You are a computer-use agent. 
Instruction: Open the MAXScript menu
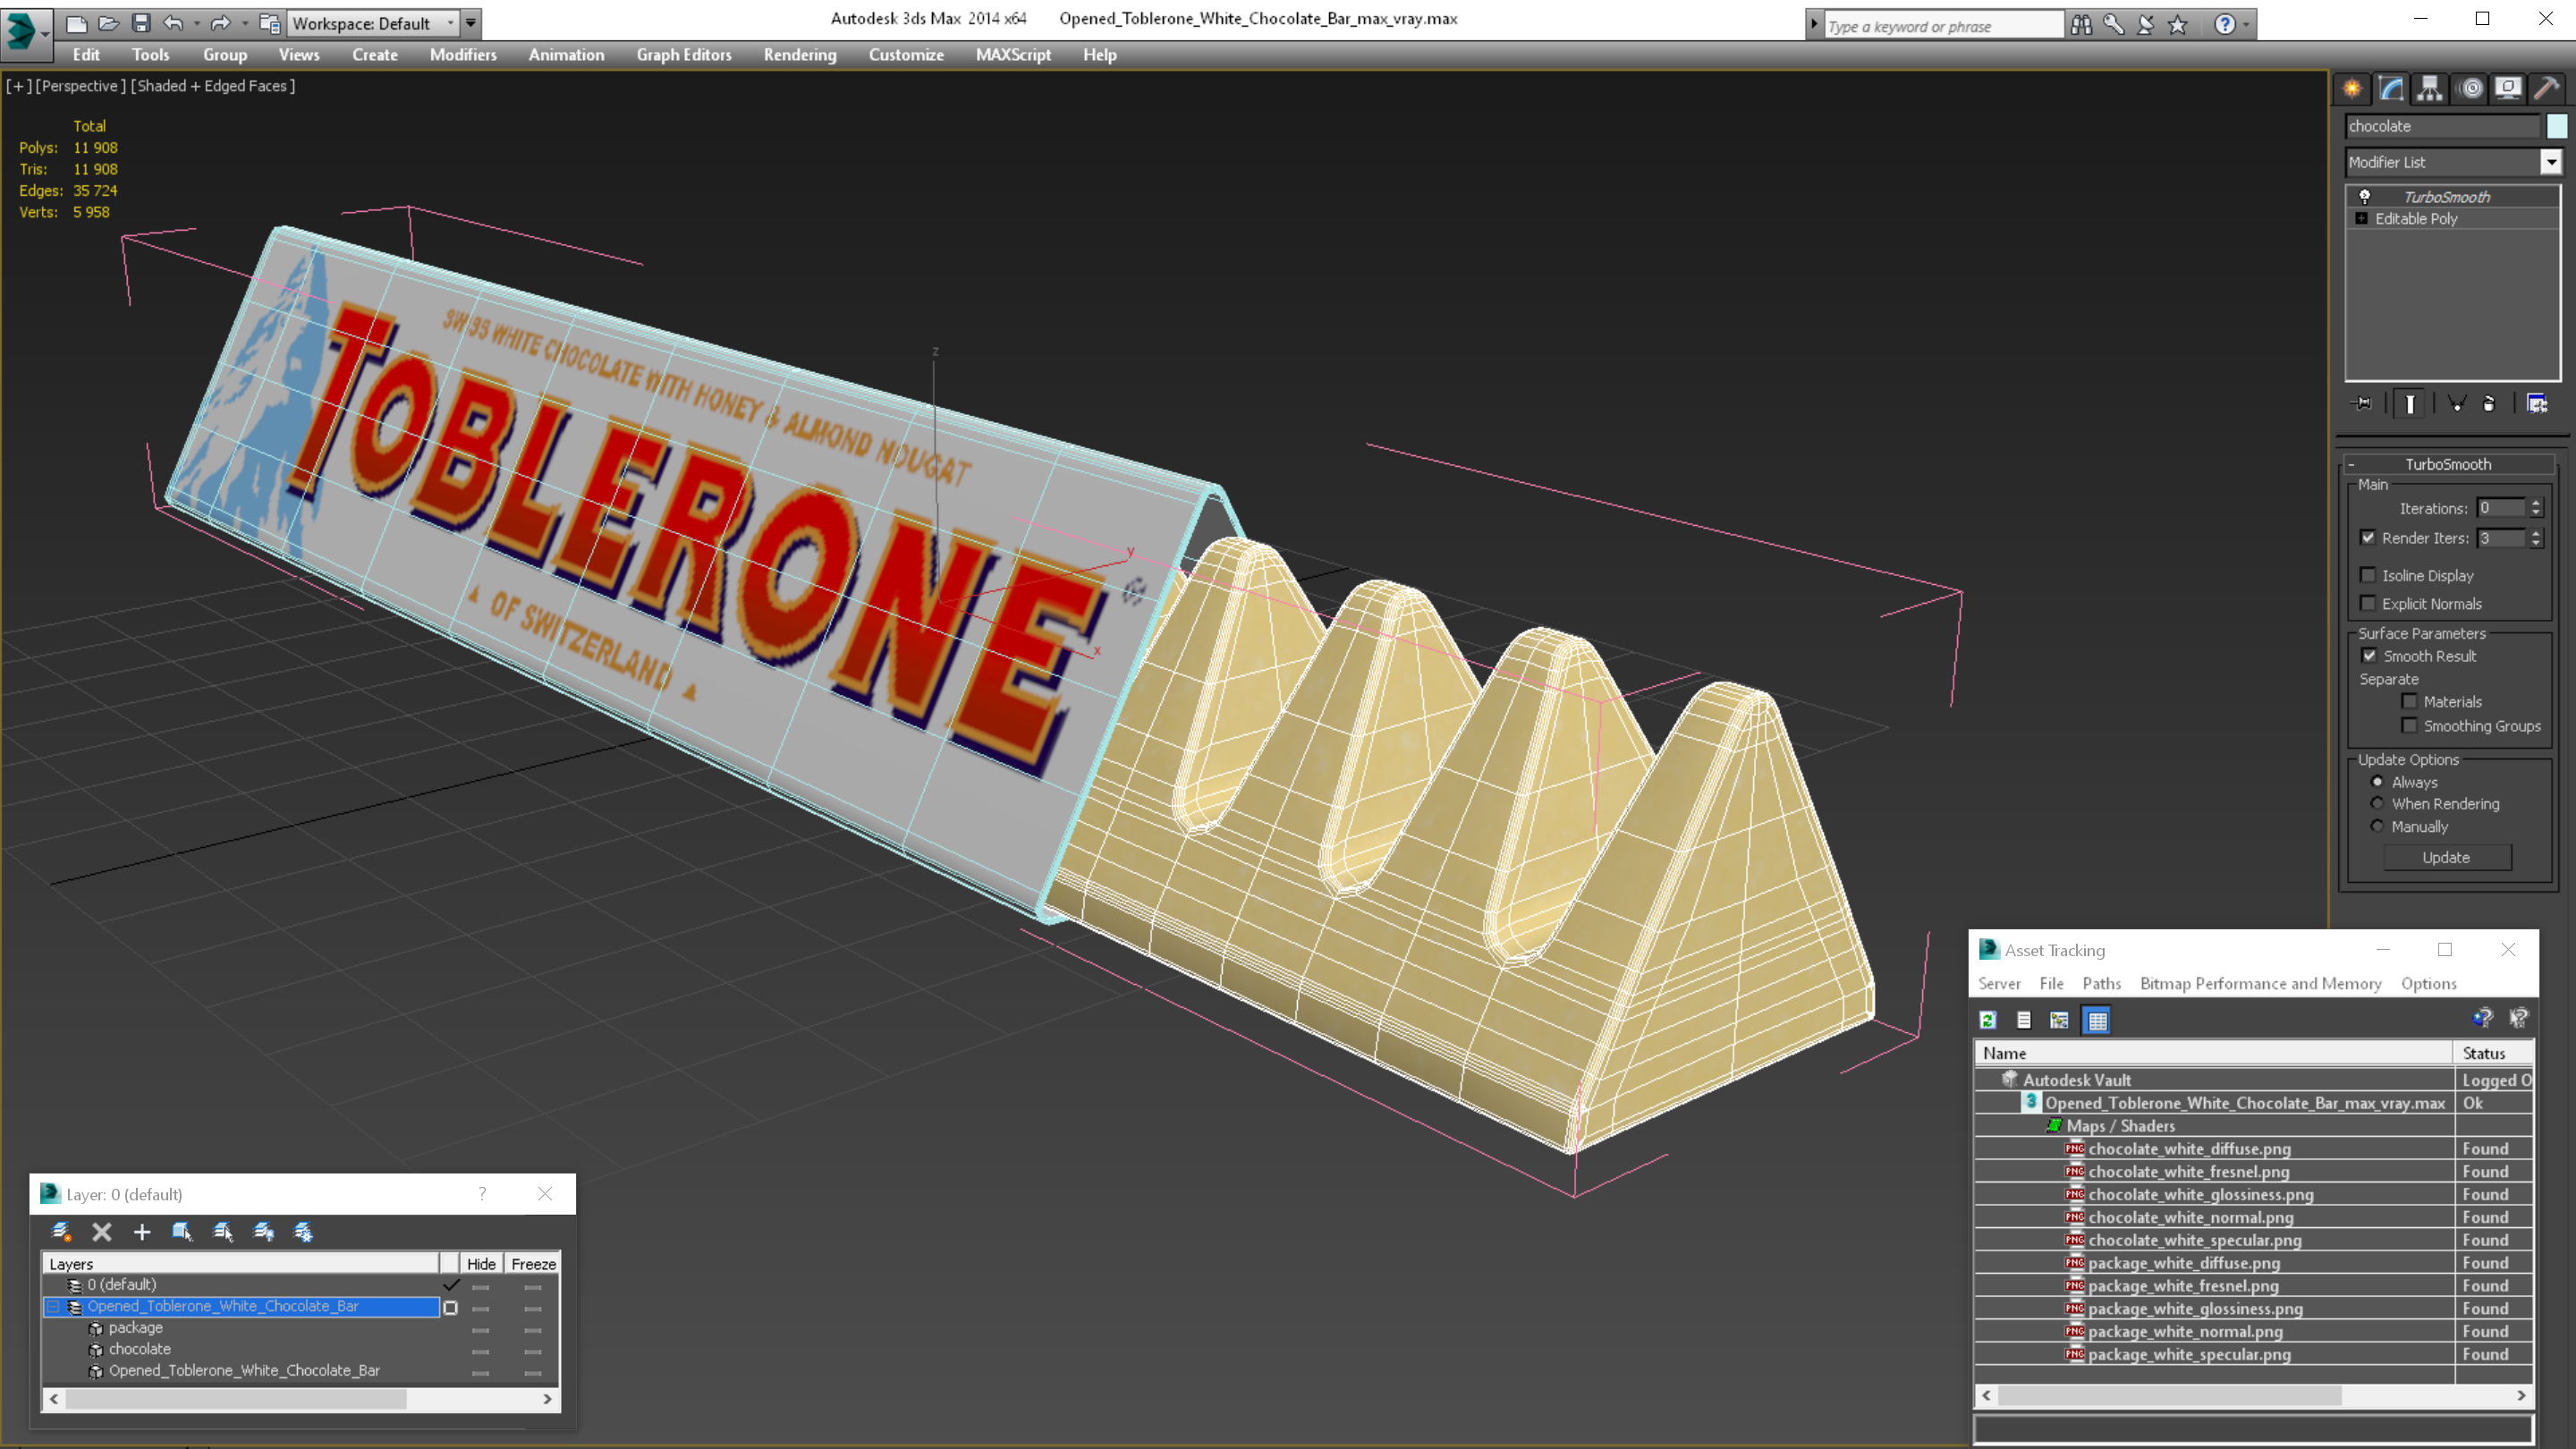tap(1013, 55)
